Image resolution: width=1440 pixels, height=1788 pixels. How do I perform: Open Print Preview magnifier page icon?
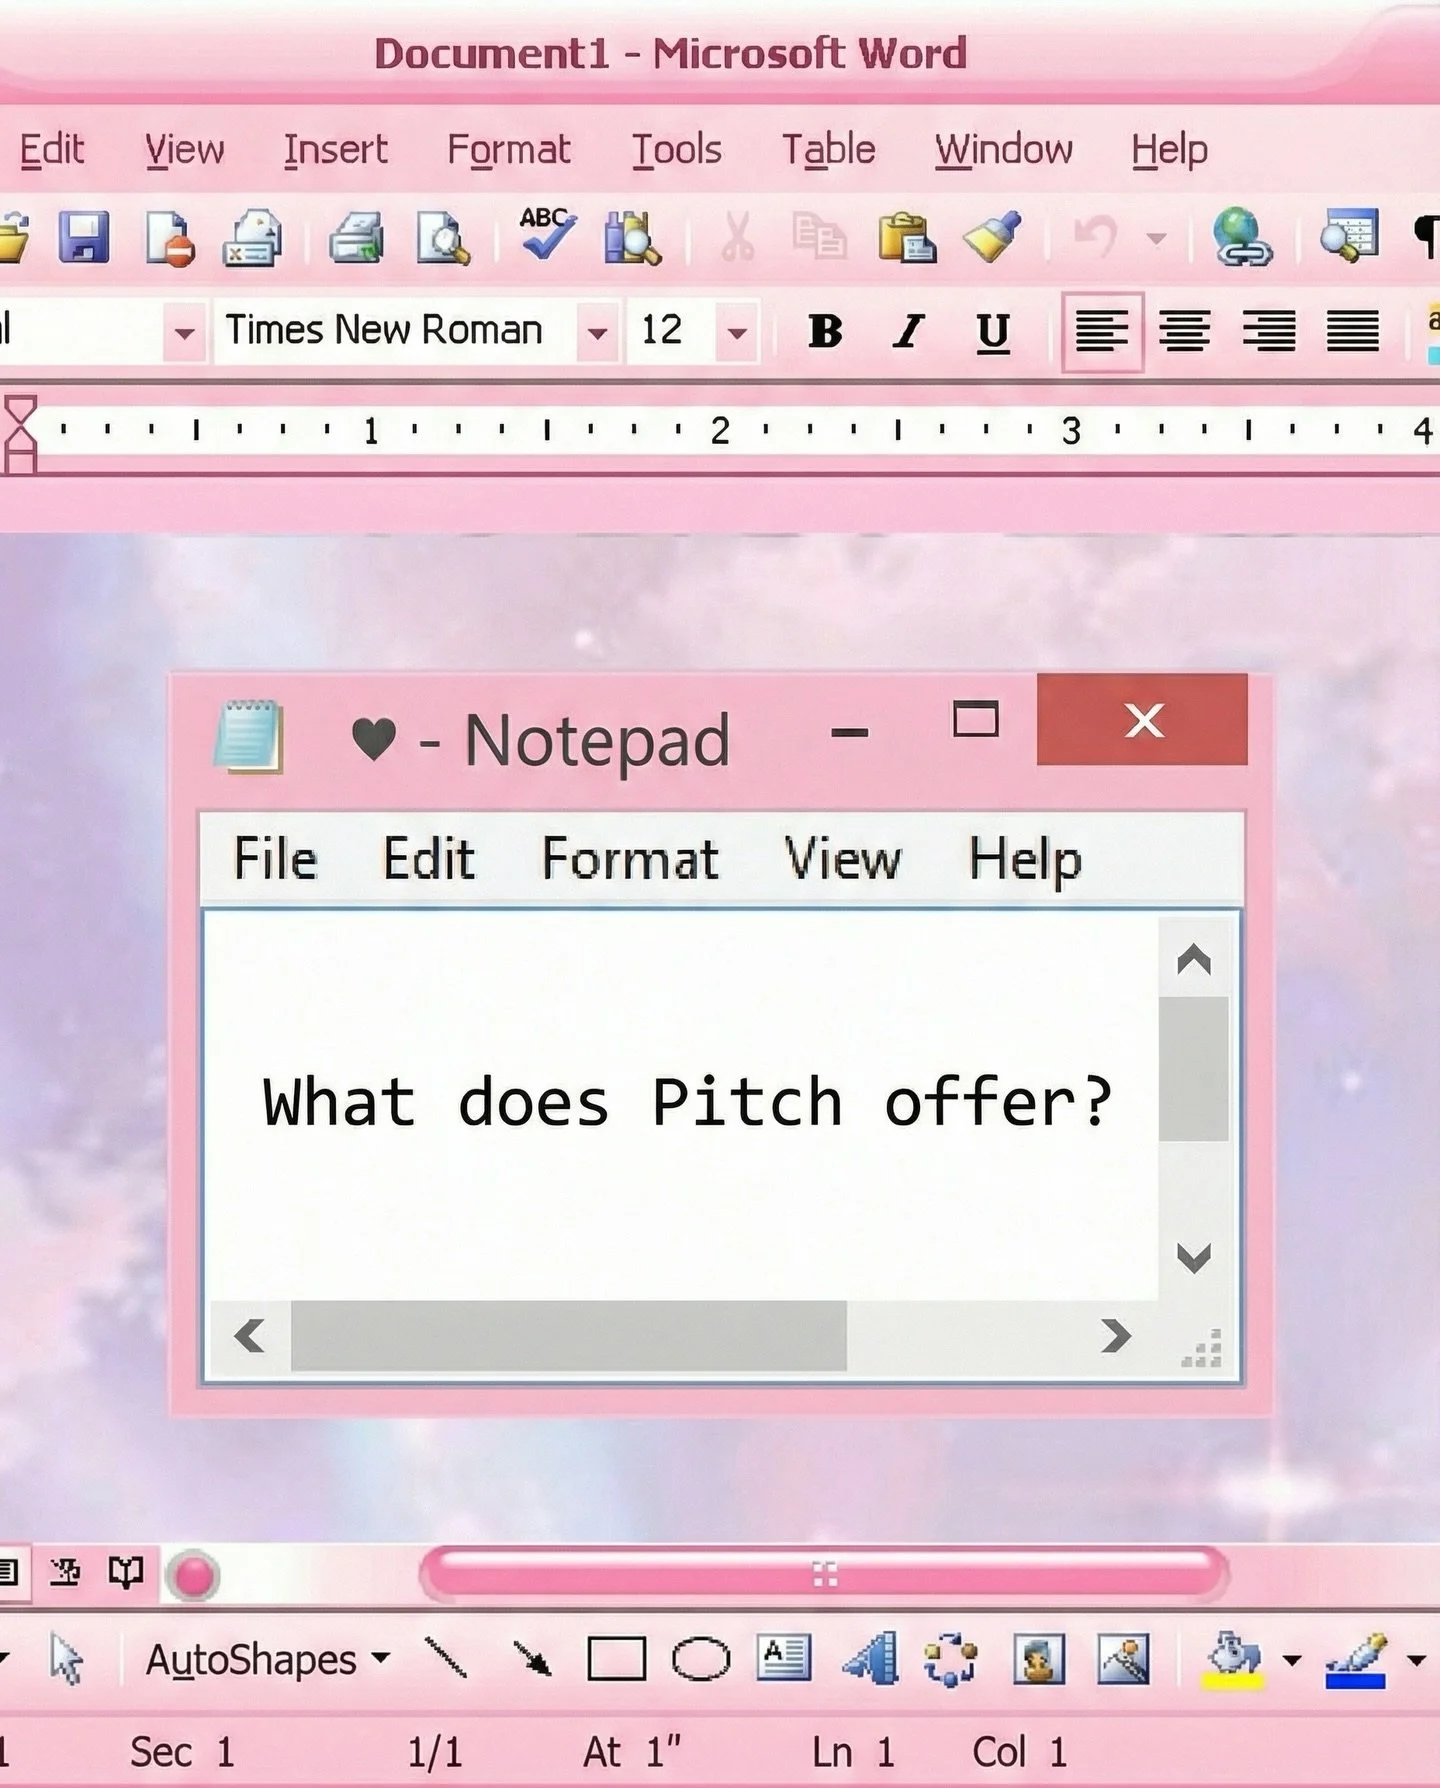coord(443,238)
